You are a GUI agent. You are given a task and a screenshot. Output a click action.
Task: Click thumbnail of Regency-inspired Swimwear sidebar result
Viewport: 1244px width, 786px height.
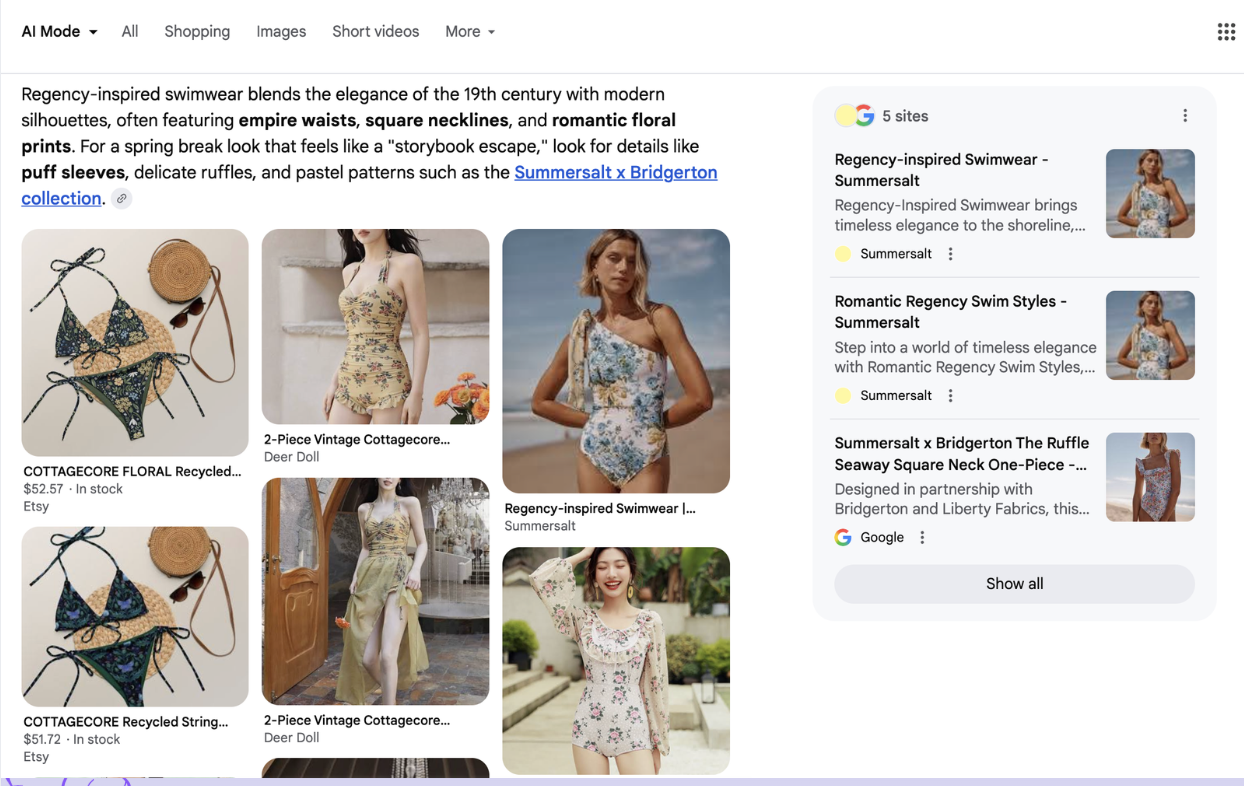click(1150, 194)
